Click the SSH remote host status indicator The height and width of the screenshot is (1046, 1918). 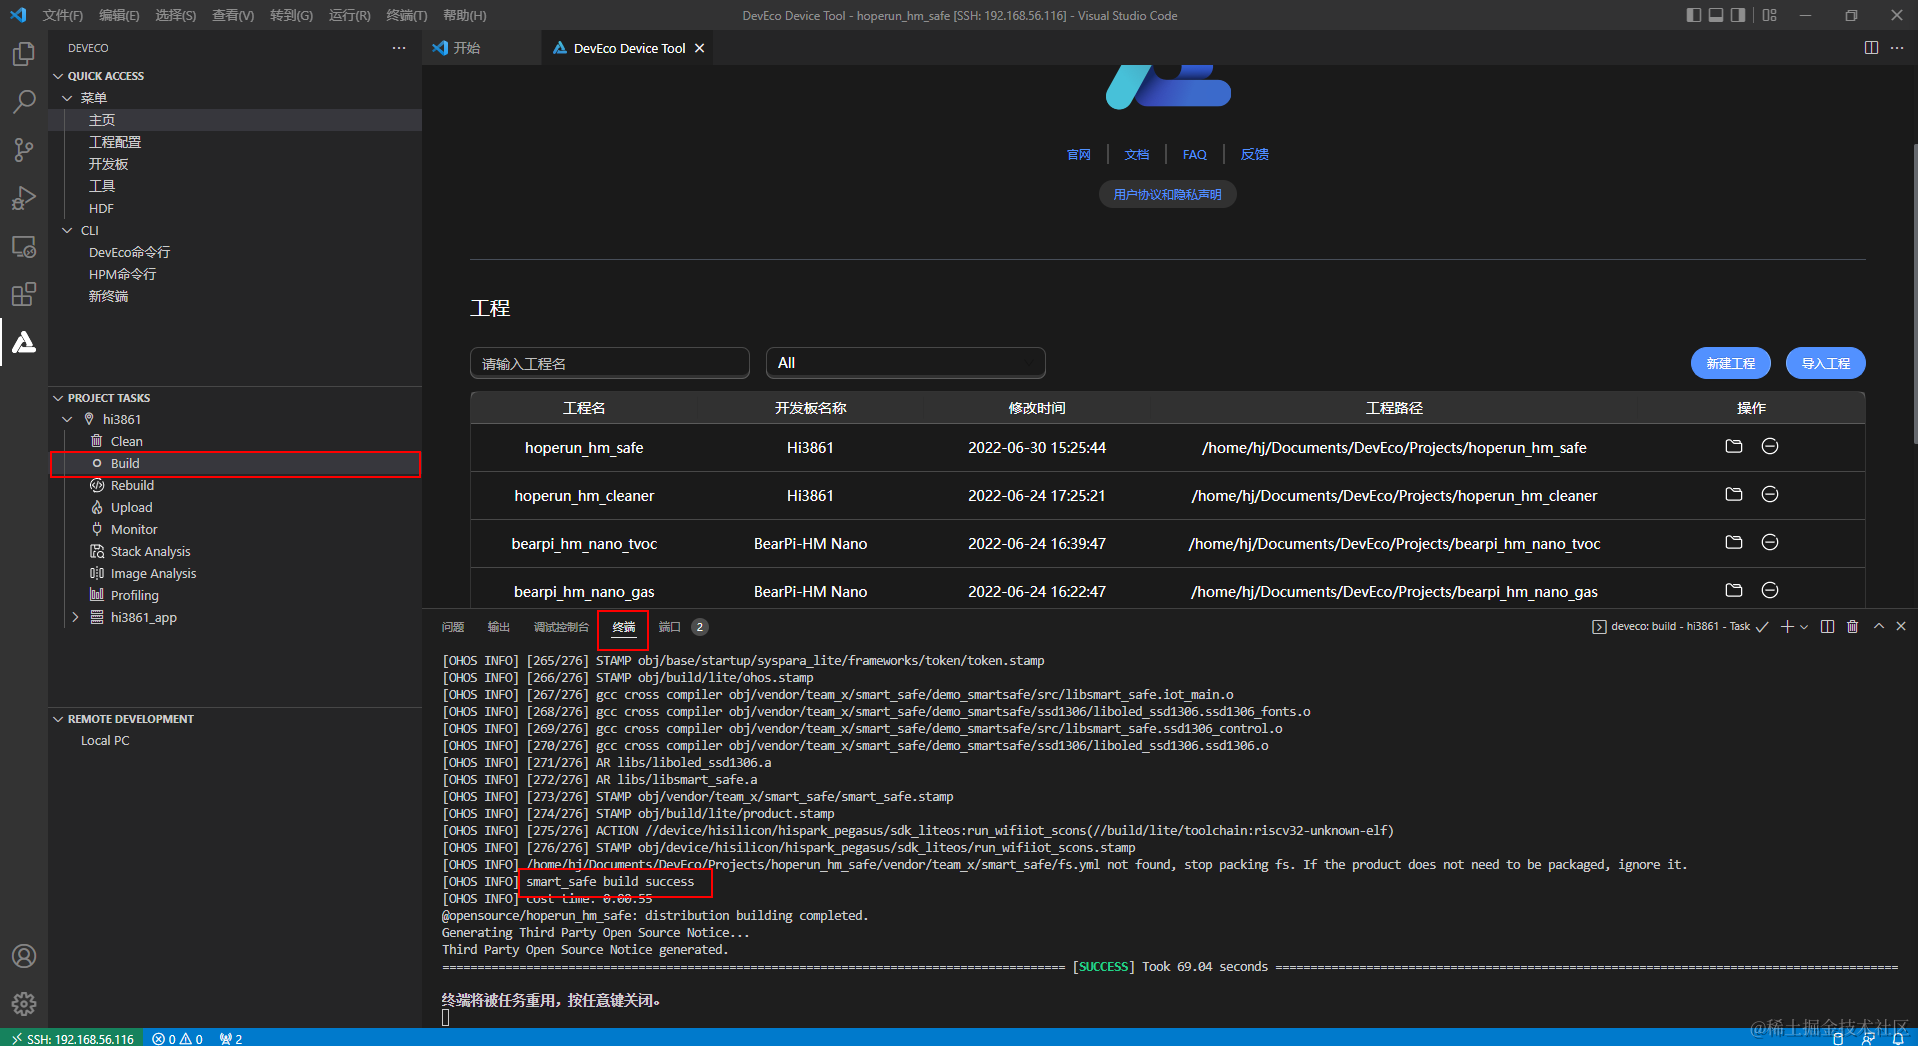[73, 1038]
